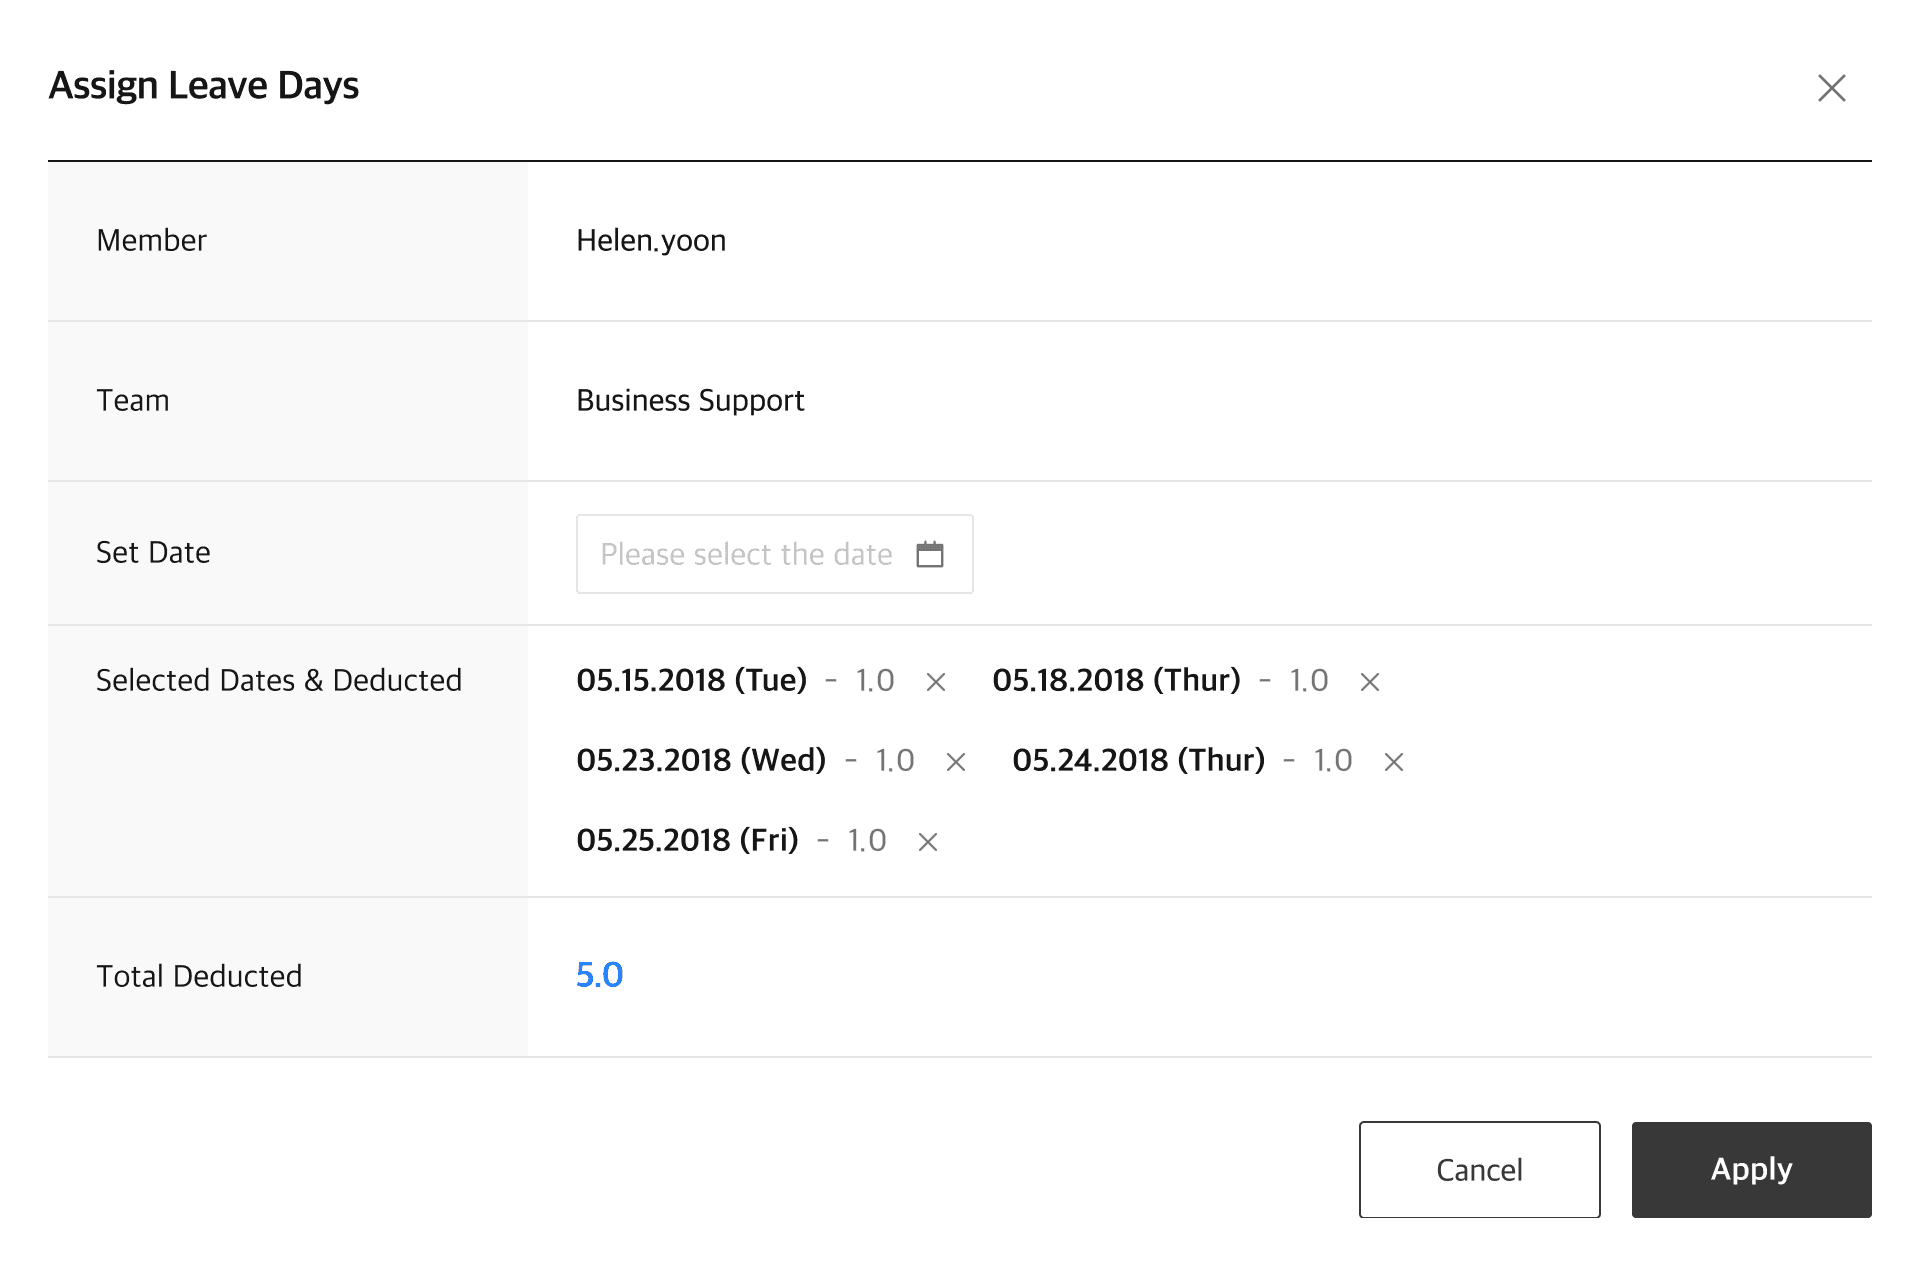Click the 05.23.2018 (Wed) date label

701,760
